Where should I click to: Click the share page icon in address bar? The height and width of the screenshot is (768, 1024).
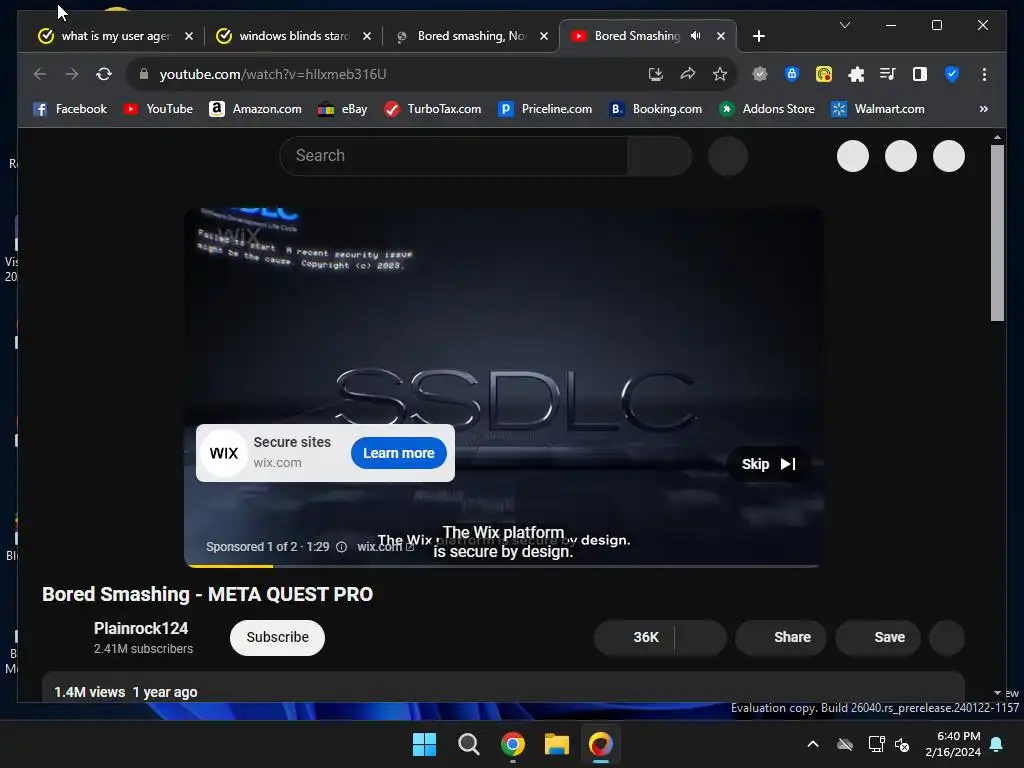click(688, 74)
